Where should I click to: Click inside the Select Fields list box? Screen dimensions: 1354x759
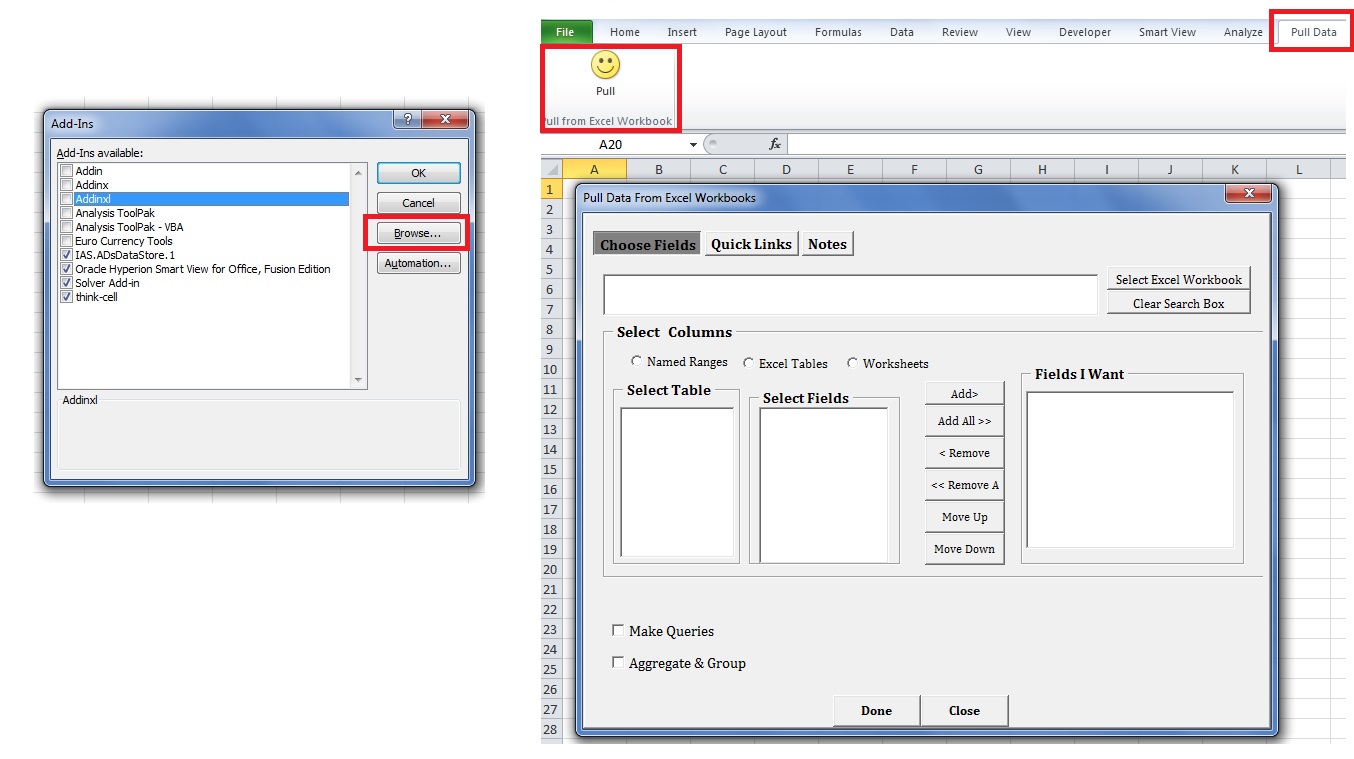824,484
